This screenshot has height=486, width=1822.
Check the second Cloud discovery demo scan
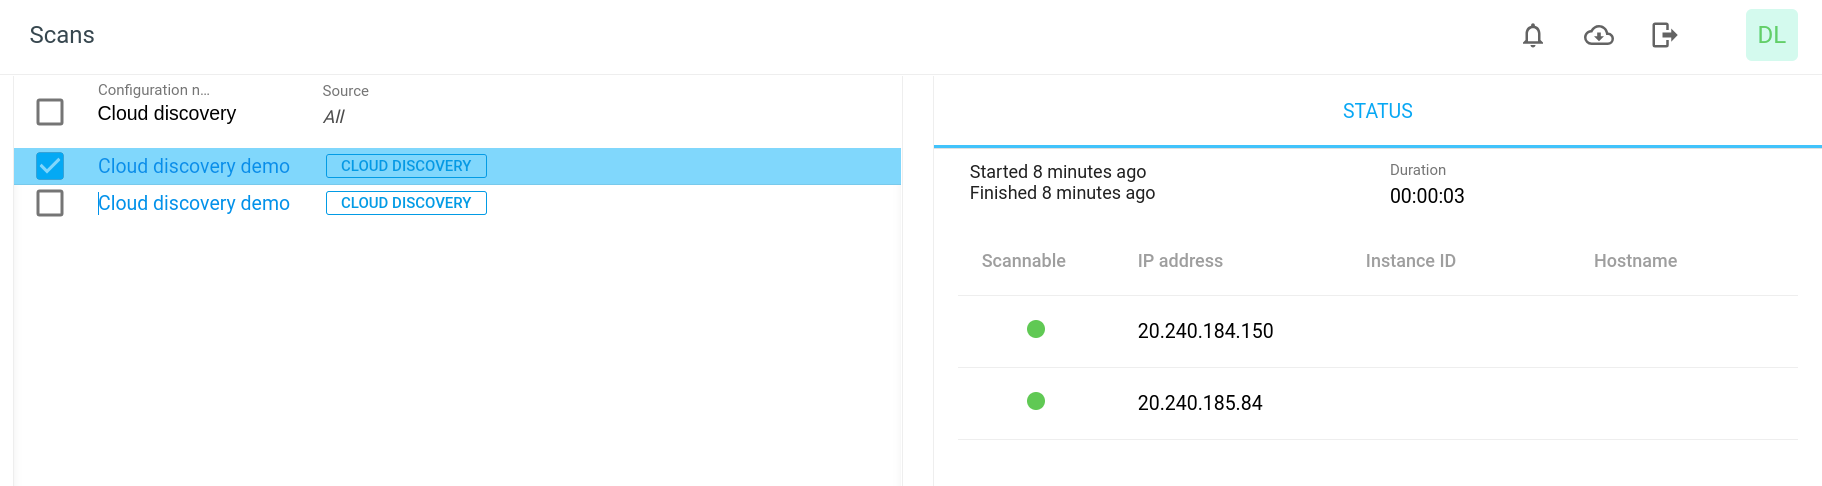(50, 203)
